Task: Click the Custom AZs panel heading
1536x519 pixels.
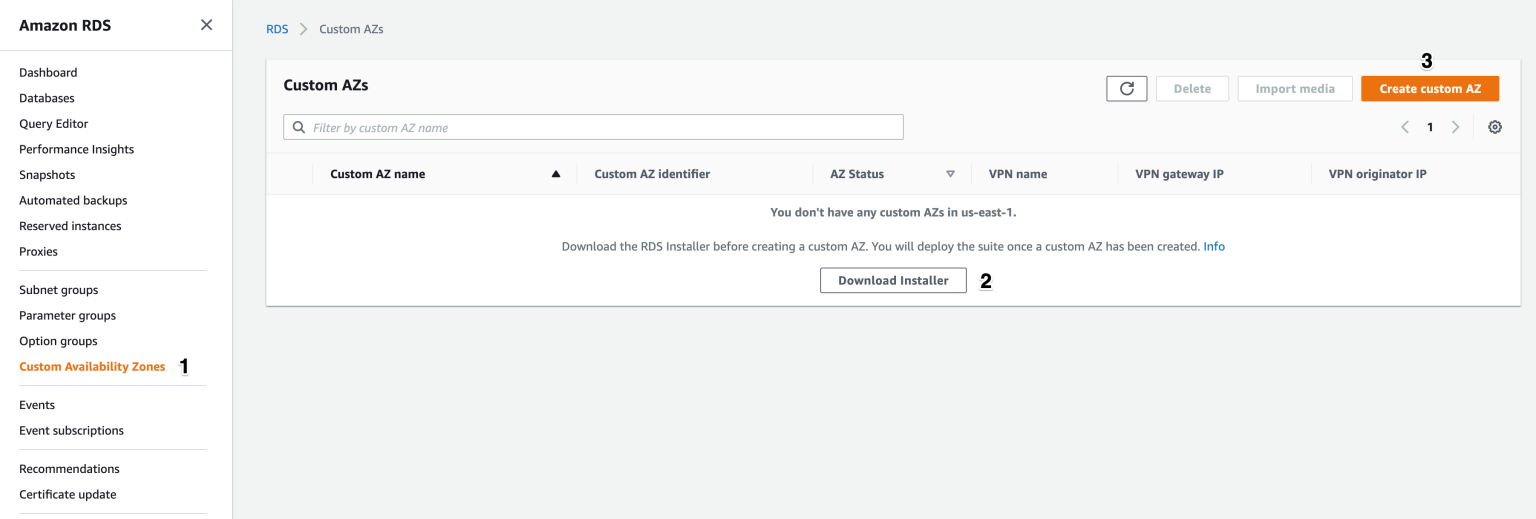Action: 326,85
